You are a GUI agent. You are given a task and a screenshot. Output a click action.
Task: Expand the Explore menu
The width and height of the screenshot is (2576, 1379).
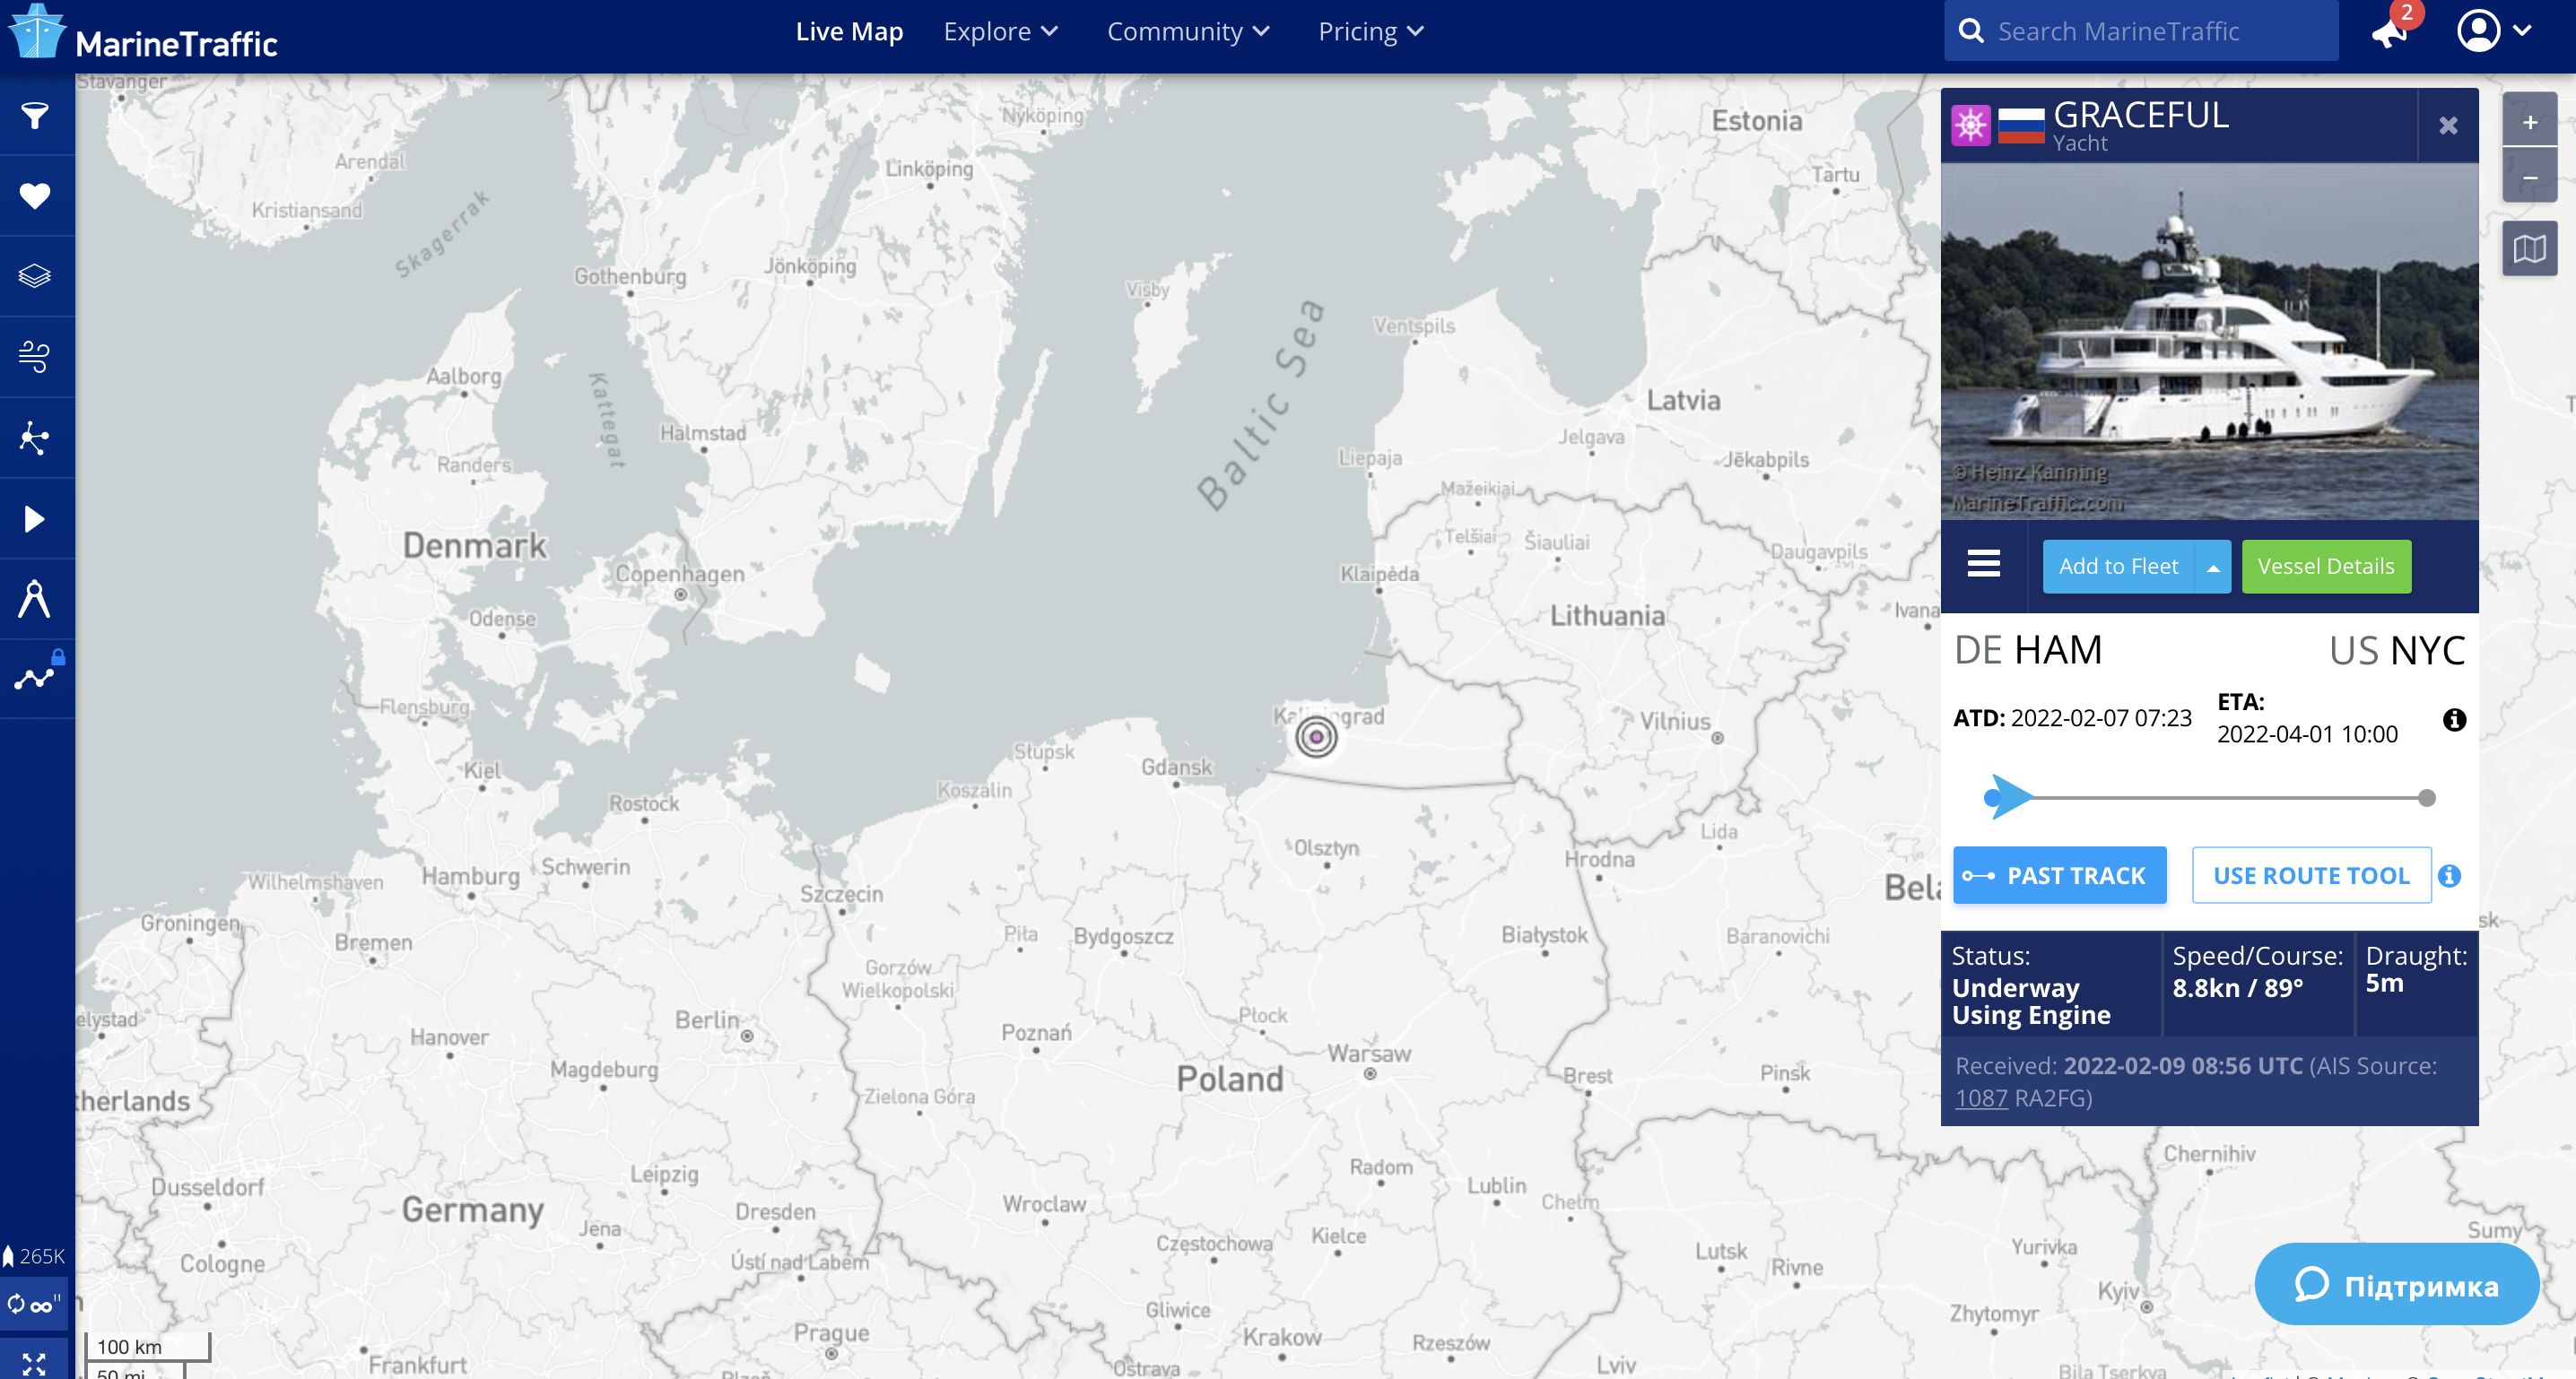click(1000, 32)
